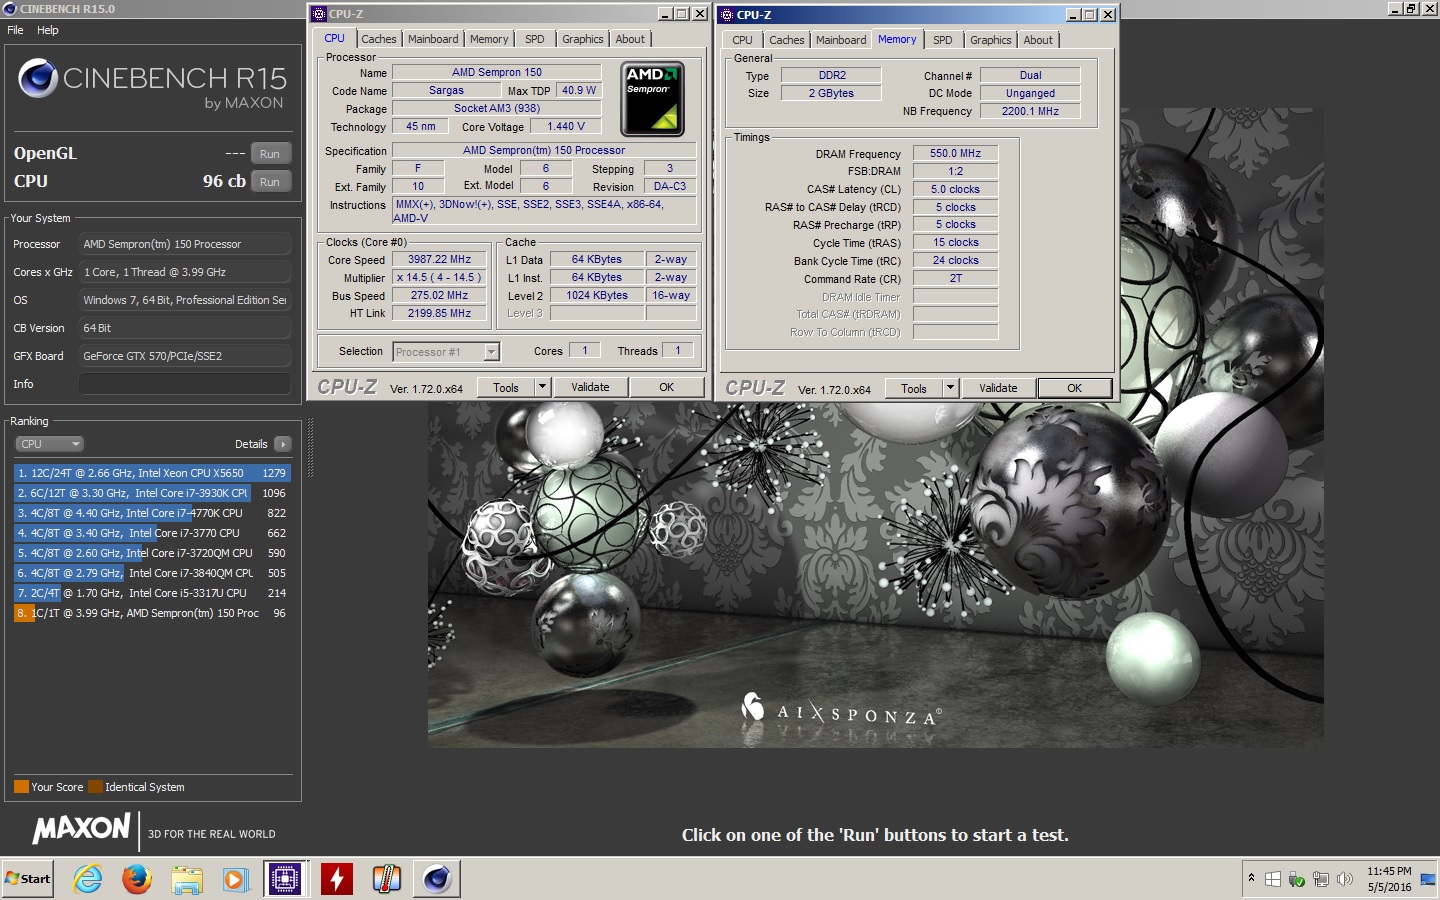
Task: Click Tools button in right CPU-Z
Action: tap(914, 388)
